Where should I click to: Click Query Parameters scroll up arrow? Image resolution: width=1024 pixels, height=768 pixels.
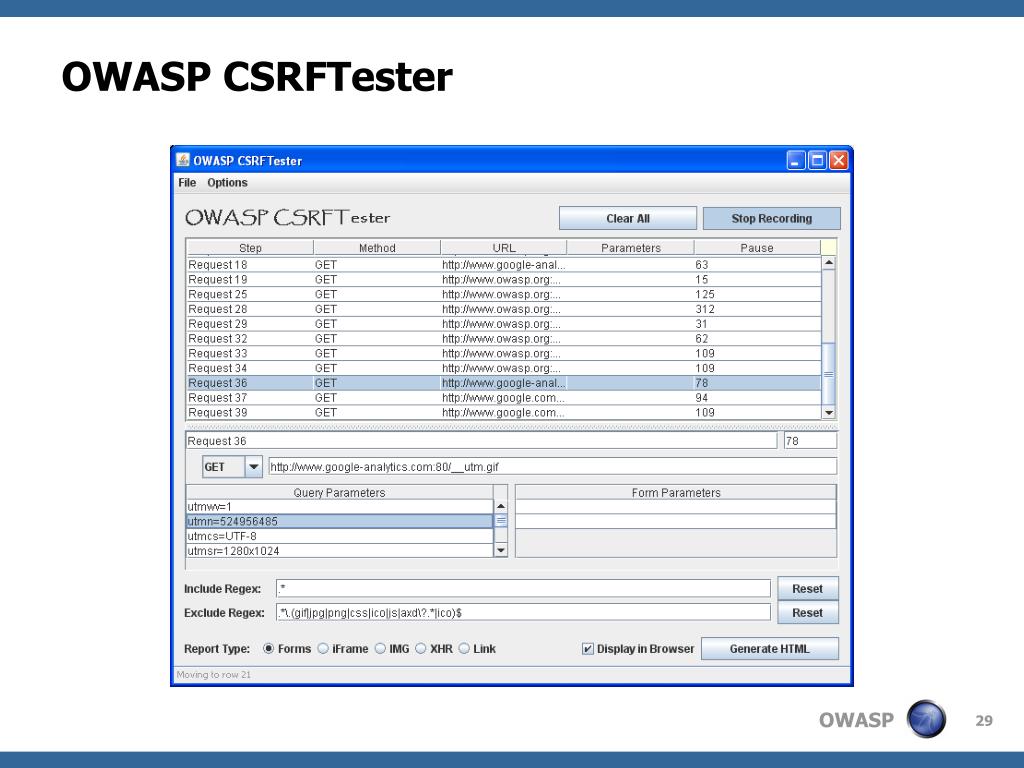[x=501, y=506]
